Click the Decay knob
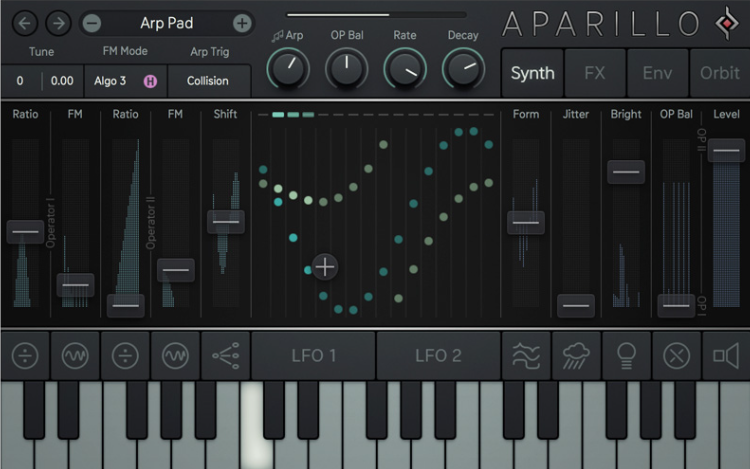This screenshot has height=469, width=750. (x=463, y=69)
